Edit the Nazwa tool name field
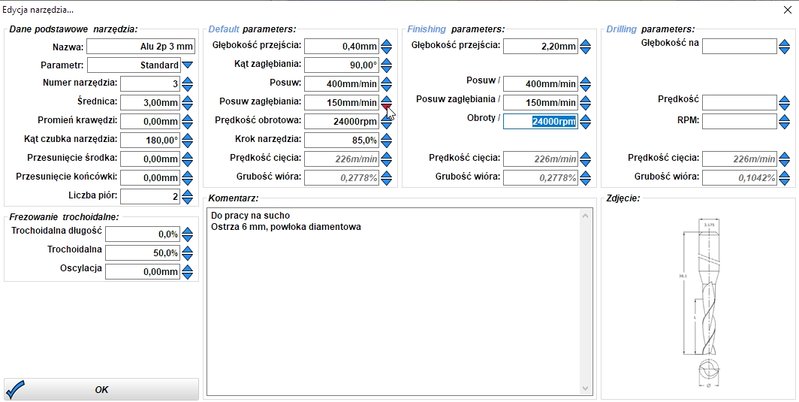This screenshot has height=402, width=799. coord(141,46)
